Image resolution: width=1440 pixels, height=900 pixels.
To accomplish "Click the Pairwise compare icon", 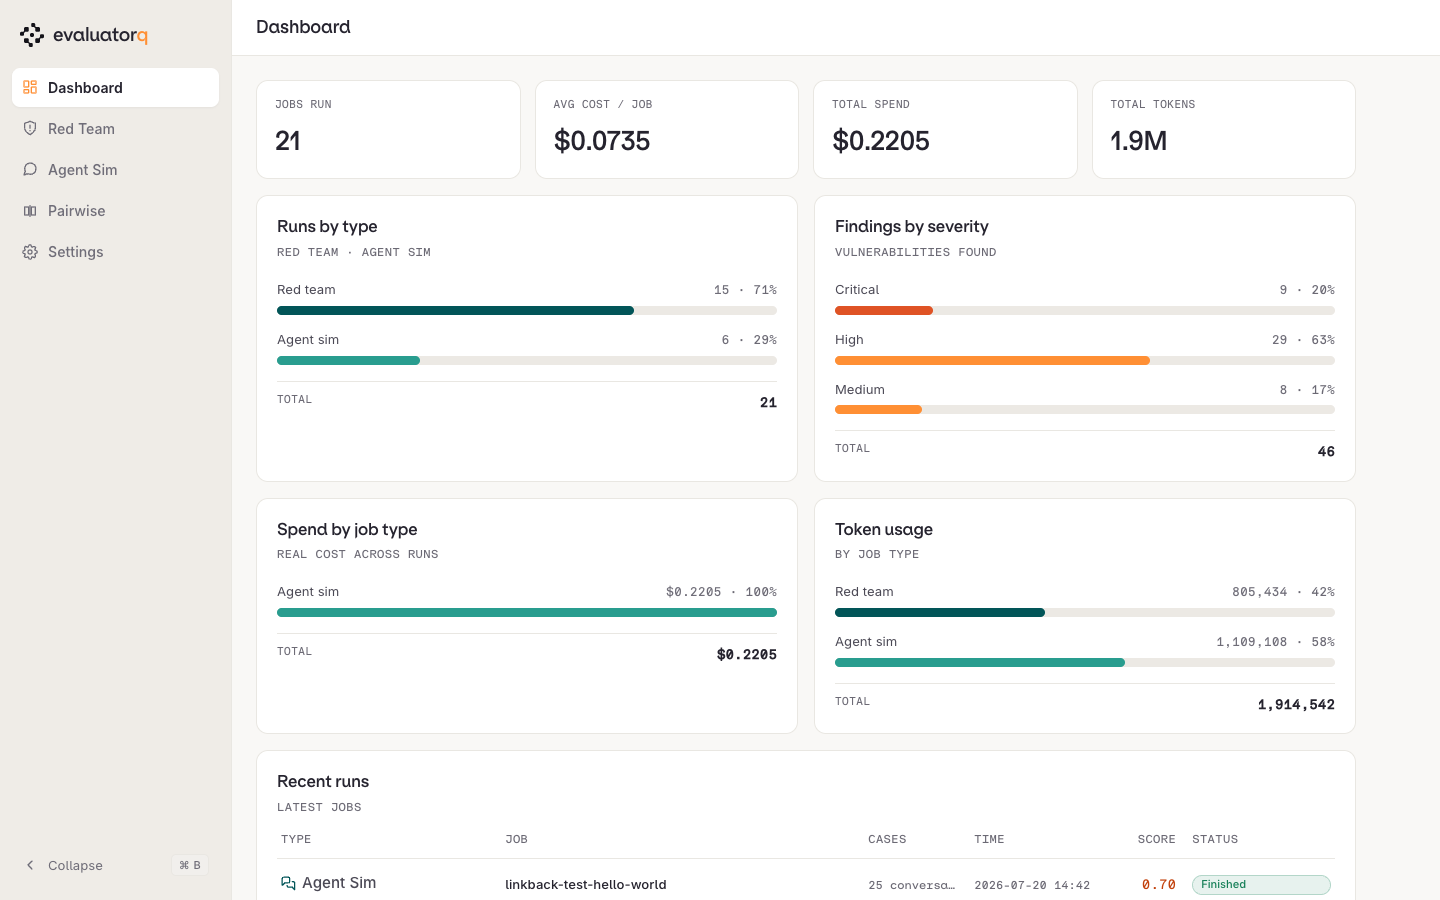I will pos(30,211).
